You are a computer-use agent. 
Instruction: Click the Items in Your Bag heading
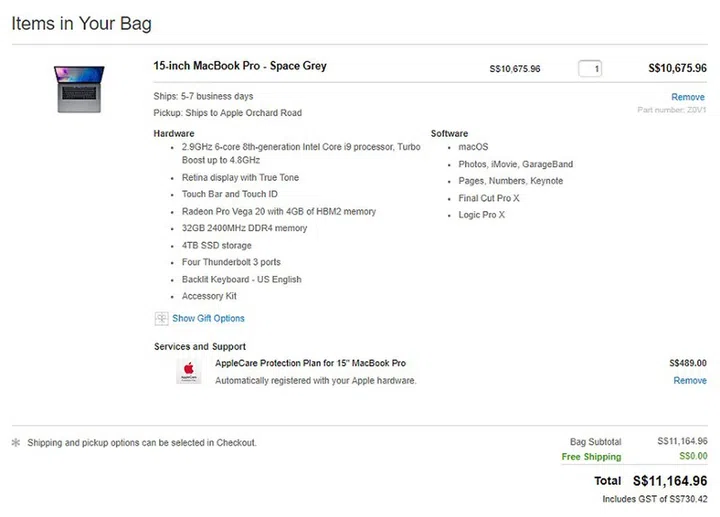(82, 23)
